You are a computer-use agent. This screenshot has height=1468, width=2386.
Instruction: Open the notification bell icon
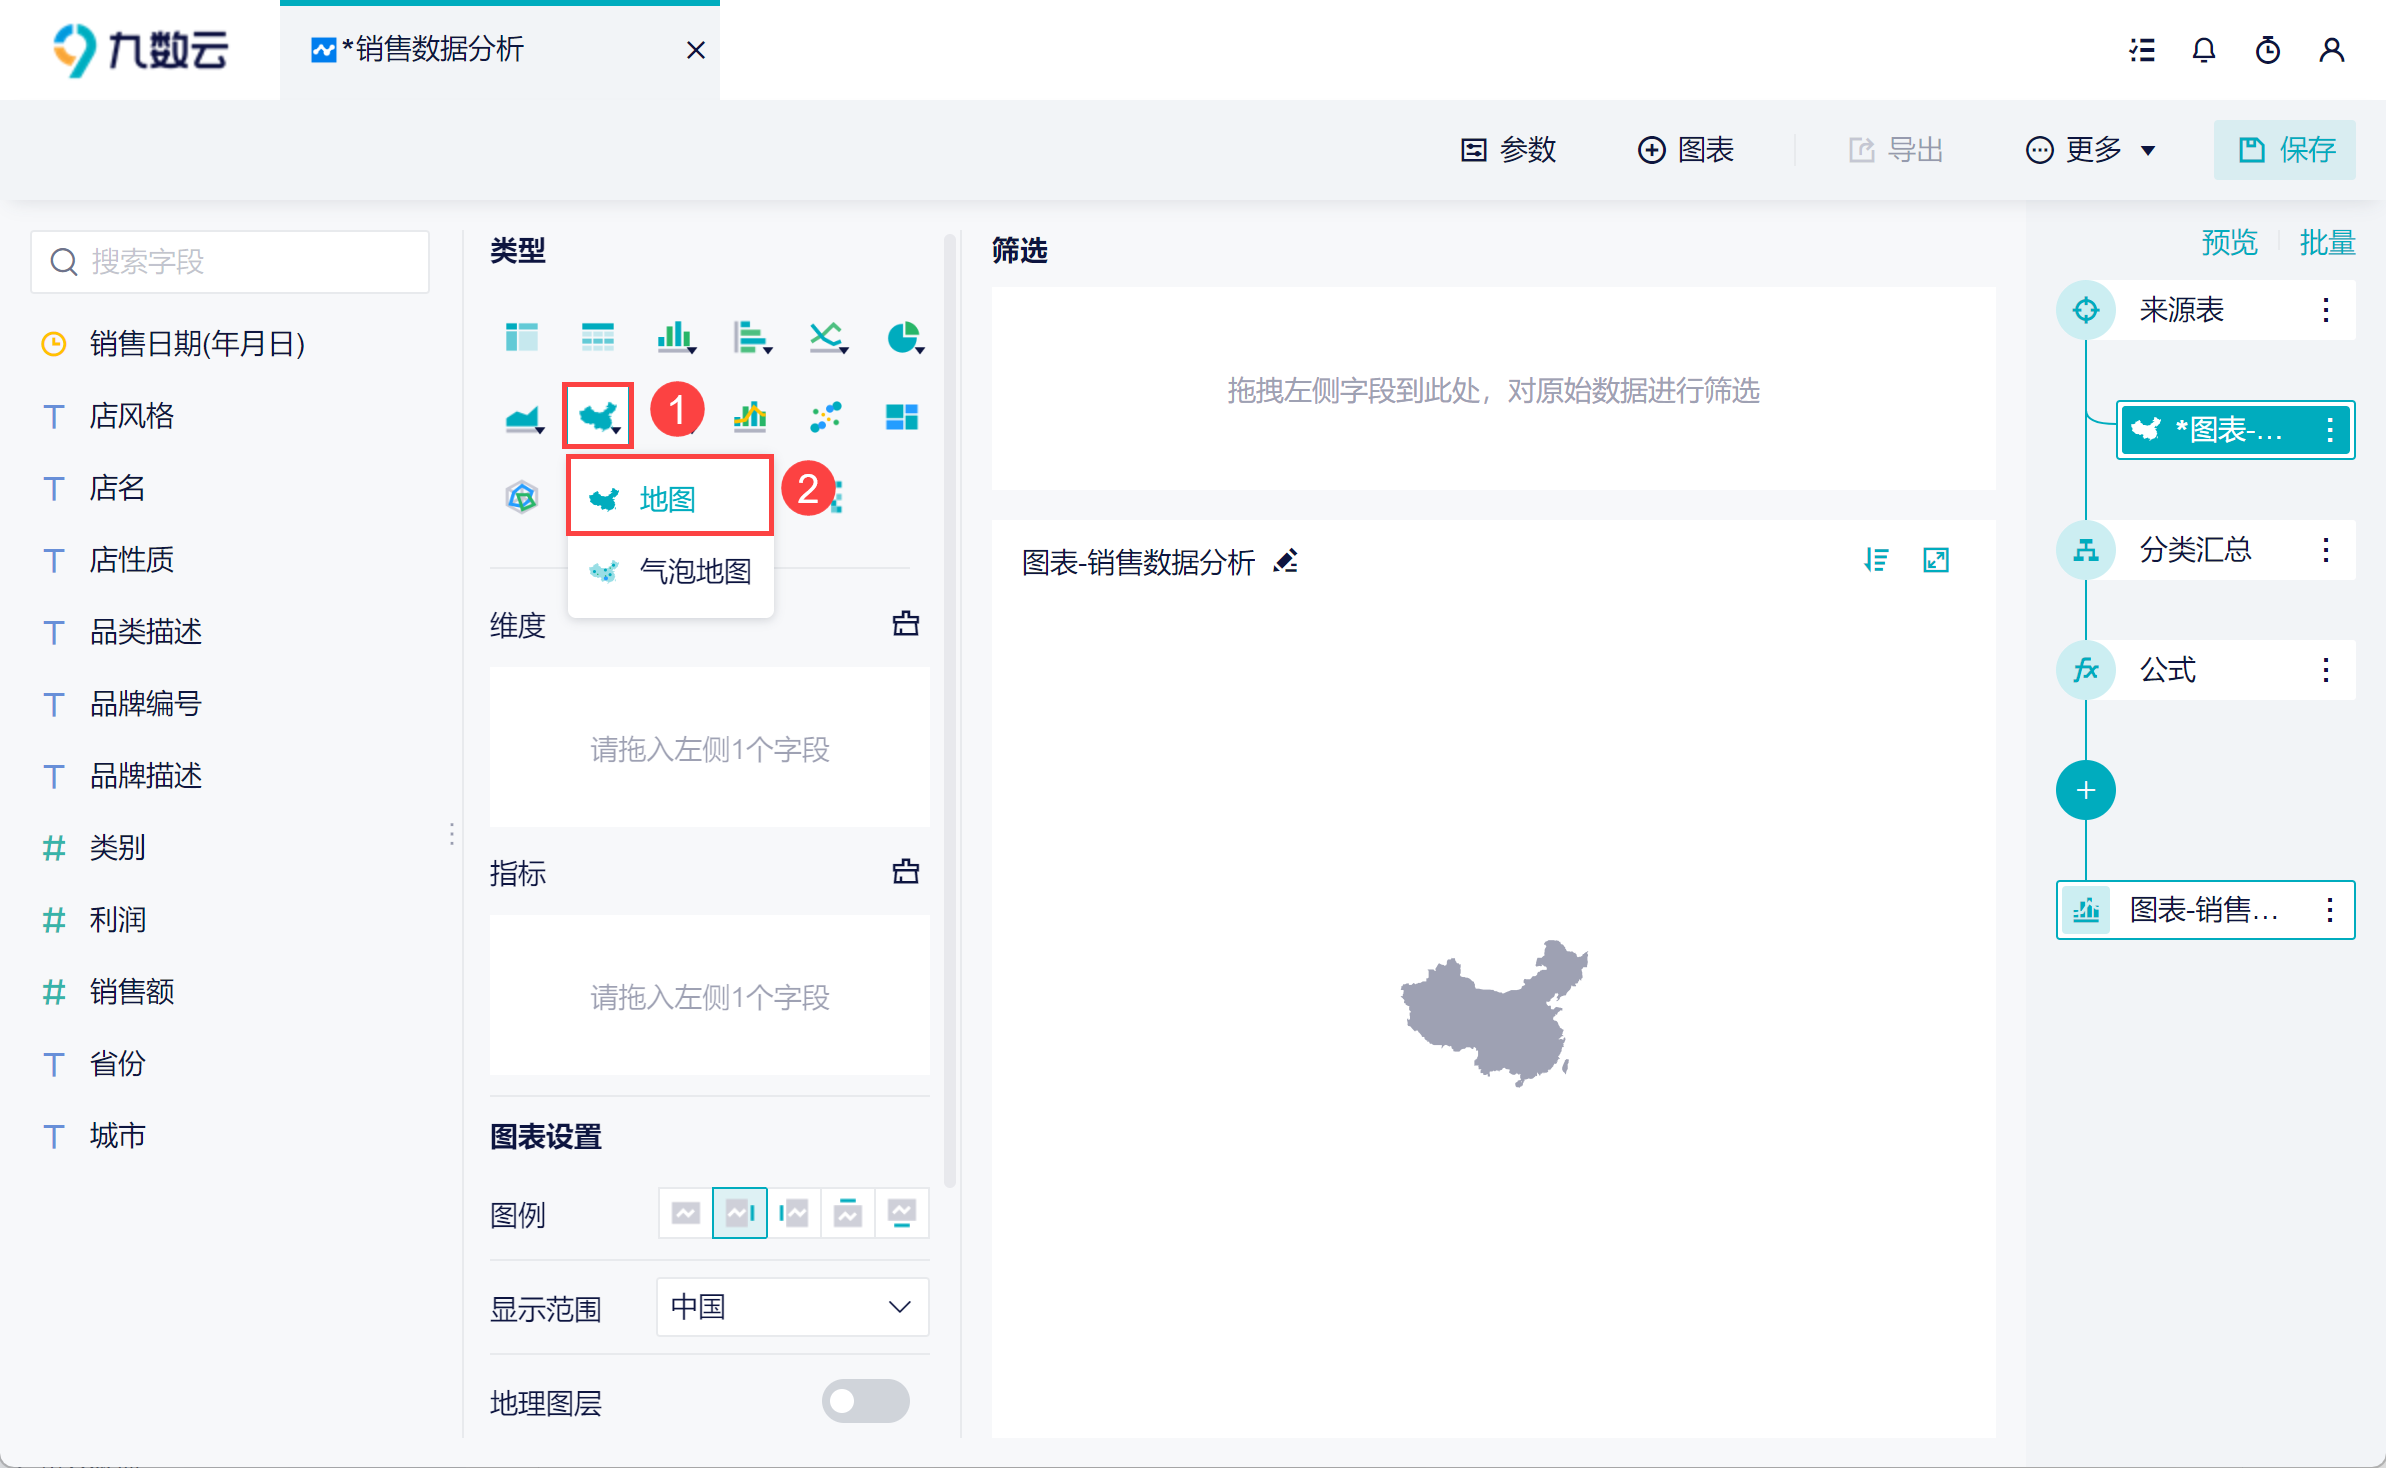click(2204, 50)
